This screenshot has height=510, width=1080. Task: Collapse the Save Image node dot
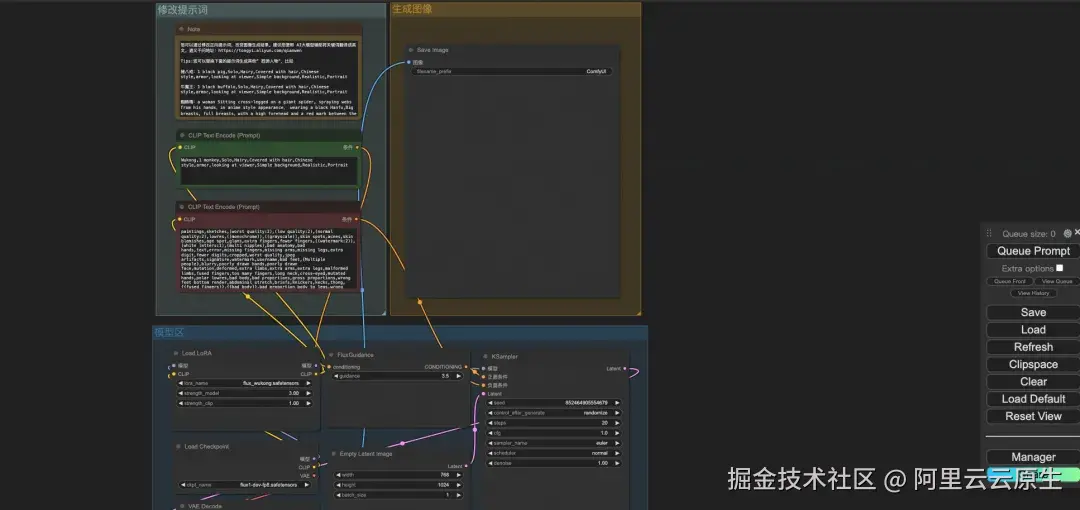coord(411,50)
